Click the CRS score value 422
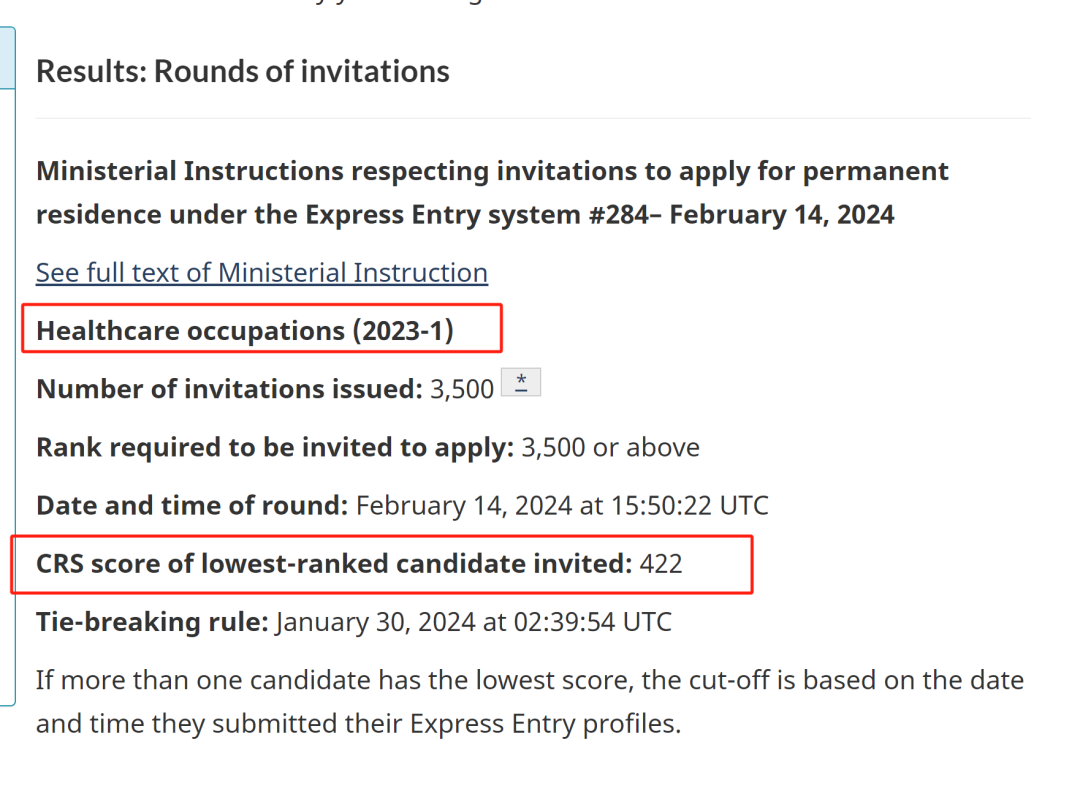This screenshot has width=1080, height=794. click(661, 564)
